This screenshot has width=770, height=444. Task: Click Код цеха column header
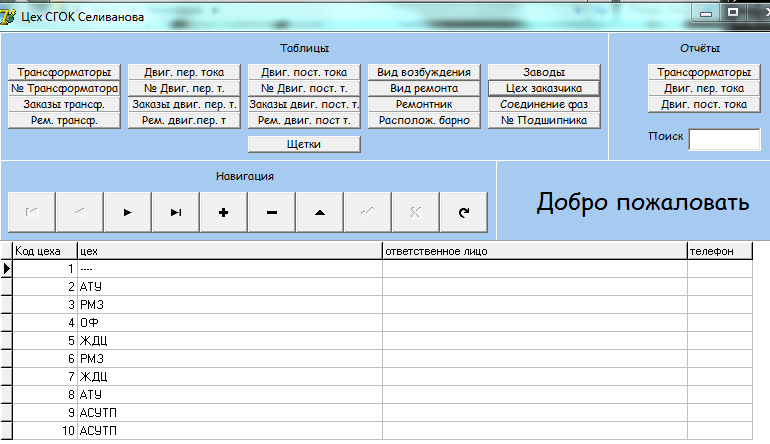45,251
